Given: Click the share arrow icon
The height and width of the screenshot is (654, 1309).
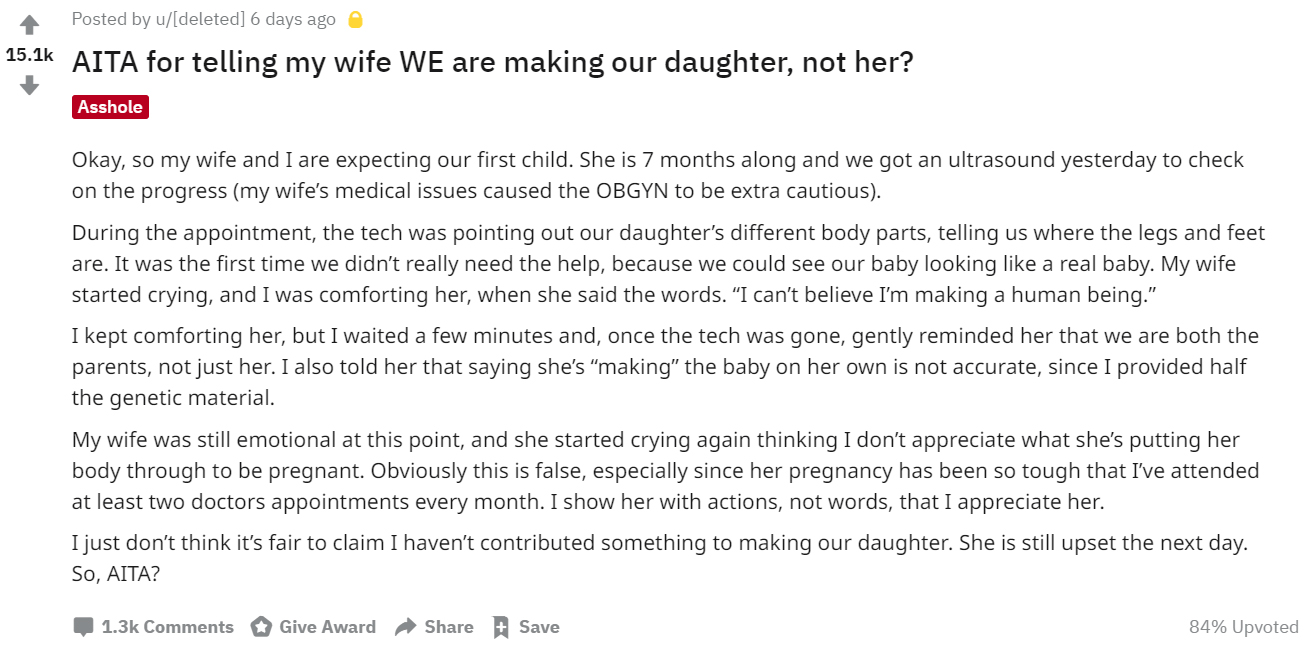Looking at the screenshot, I should click(x=405, y=627).
